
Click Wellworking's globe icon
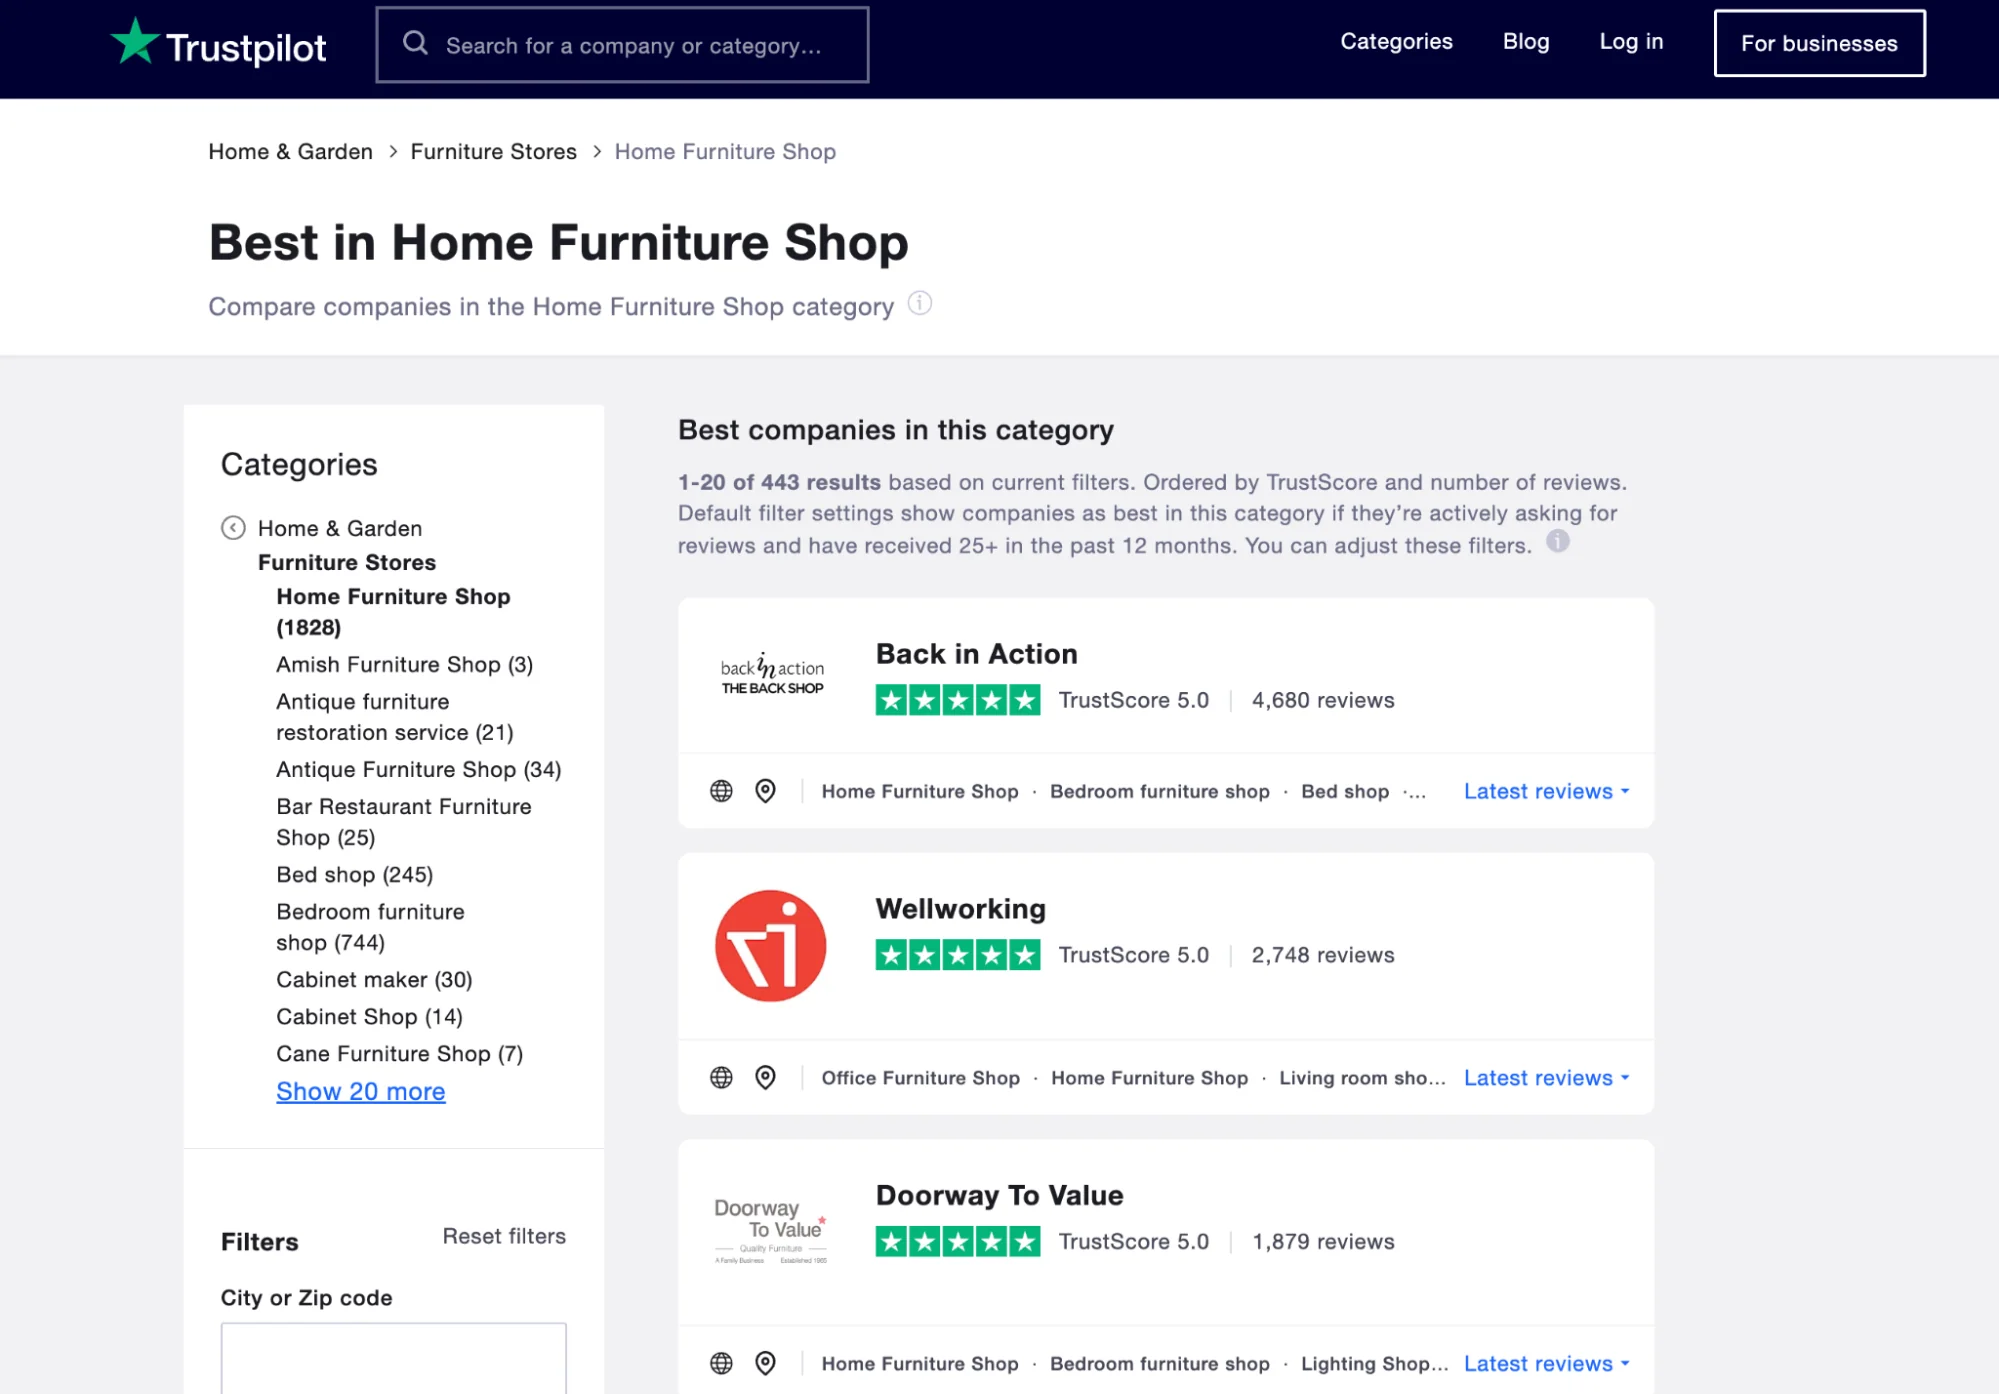[721, 1078]
